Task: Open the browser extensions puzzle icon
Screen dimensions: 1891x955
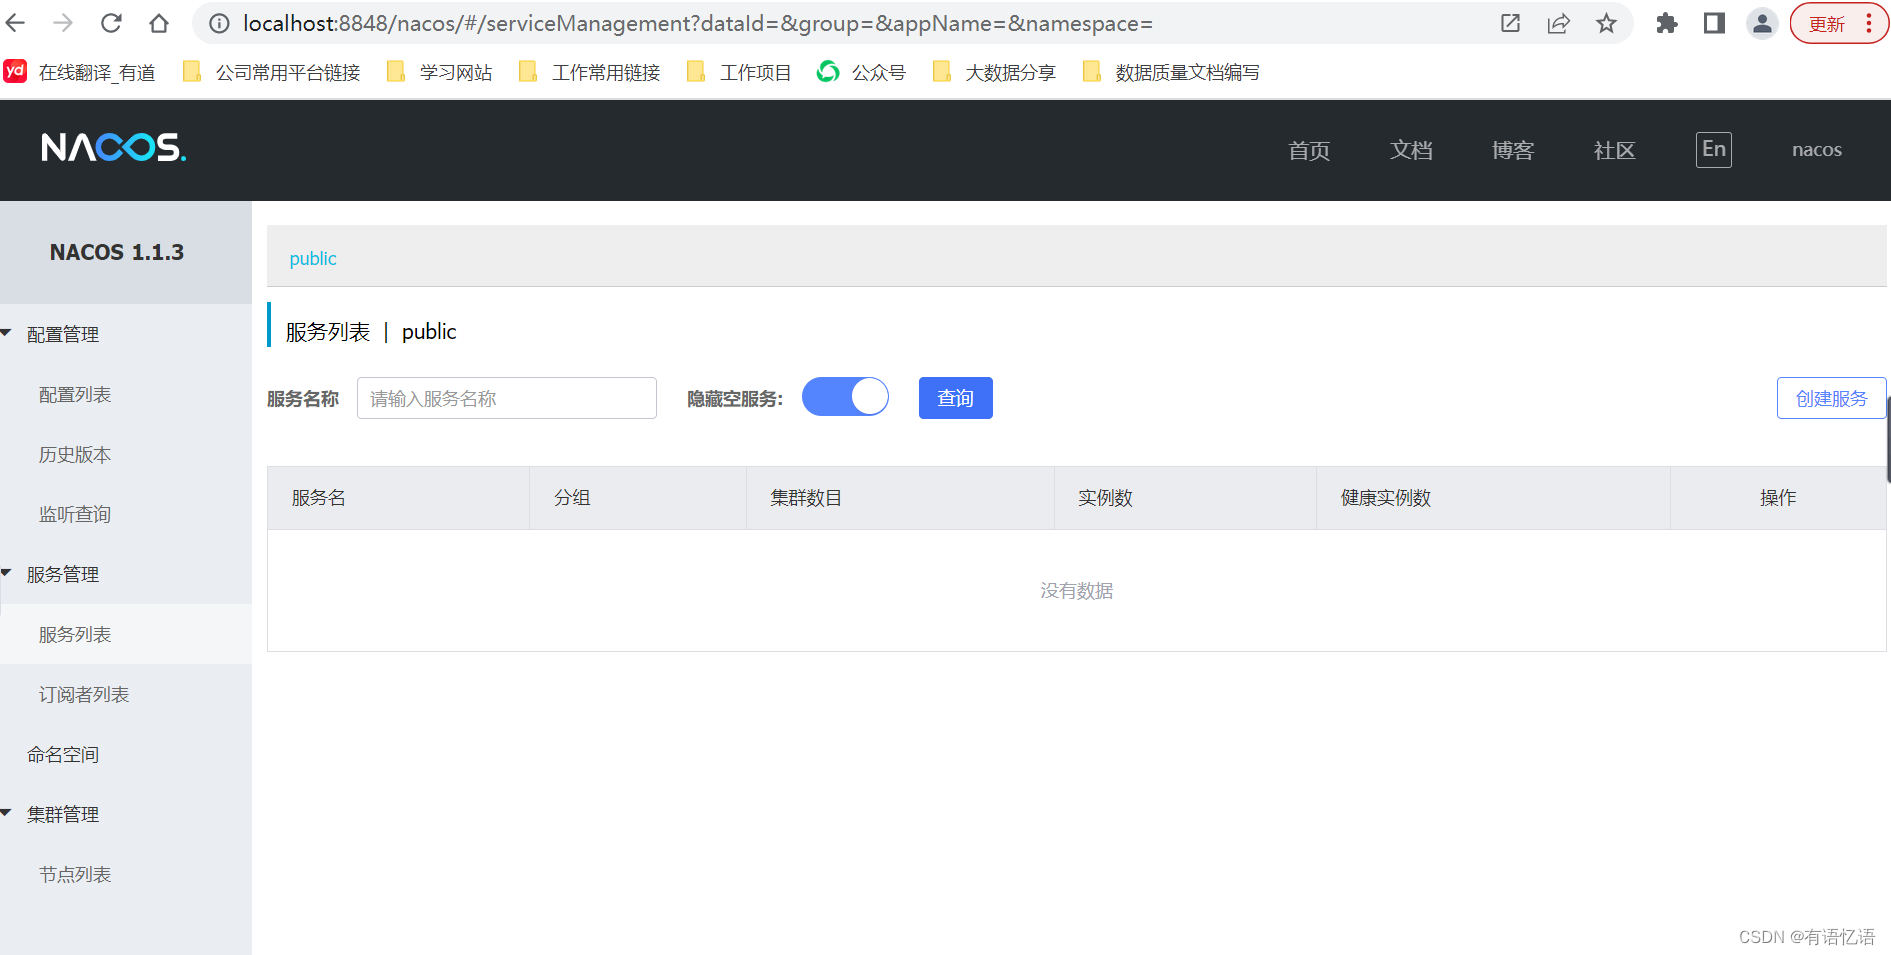Action: click(1666, 23)
